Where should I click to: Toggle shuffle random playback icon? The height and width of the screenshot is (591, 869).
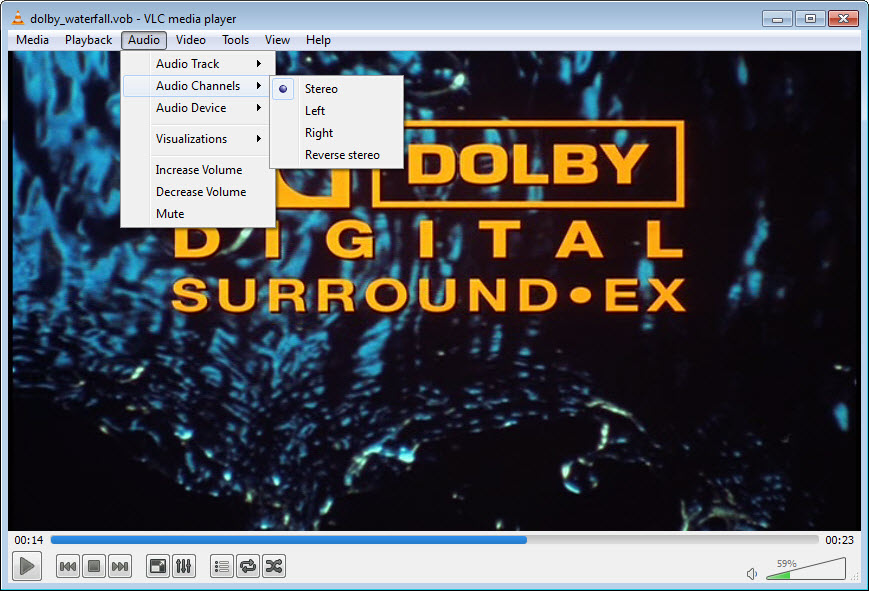pyautogui.click(x=274, y=566)
